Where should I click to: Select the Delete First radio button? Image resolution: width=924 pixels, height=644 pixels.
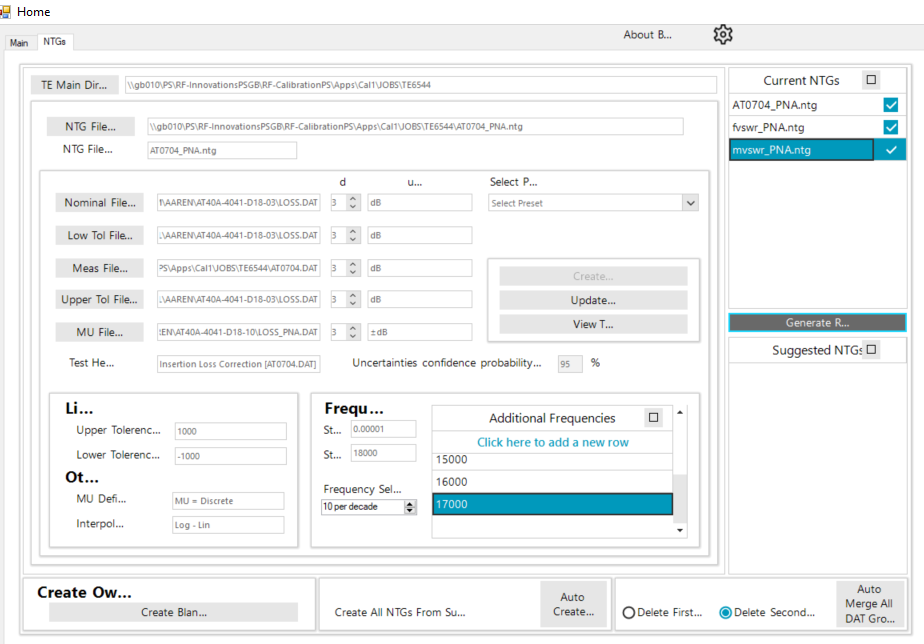[629, 612]
